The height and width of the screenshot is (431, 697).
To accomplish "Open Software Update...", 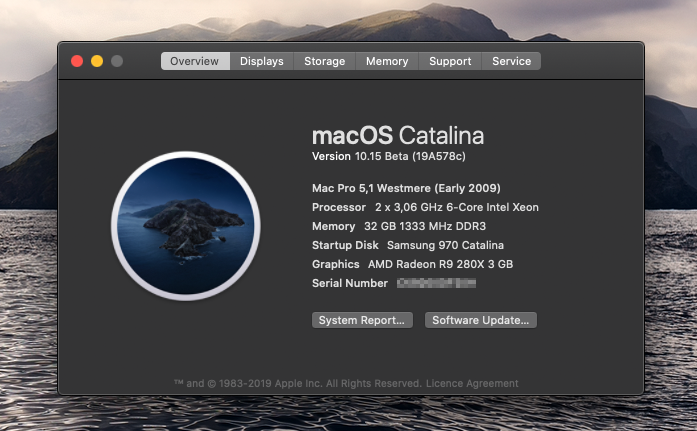I will click(x=481, y=320).
